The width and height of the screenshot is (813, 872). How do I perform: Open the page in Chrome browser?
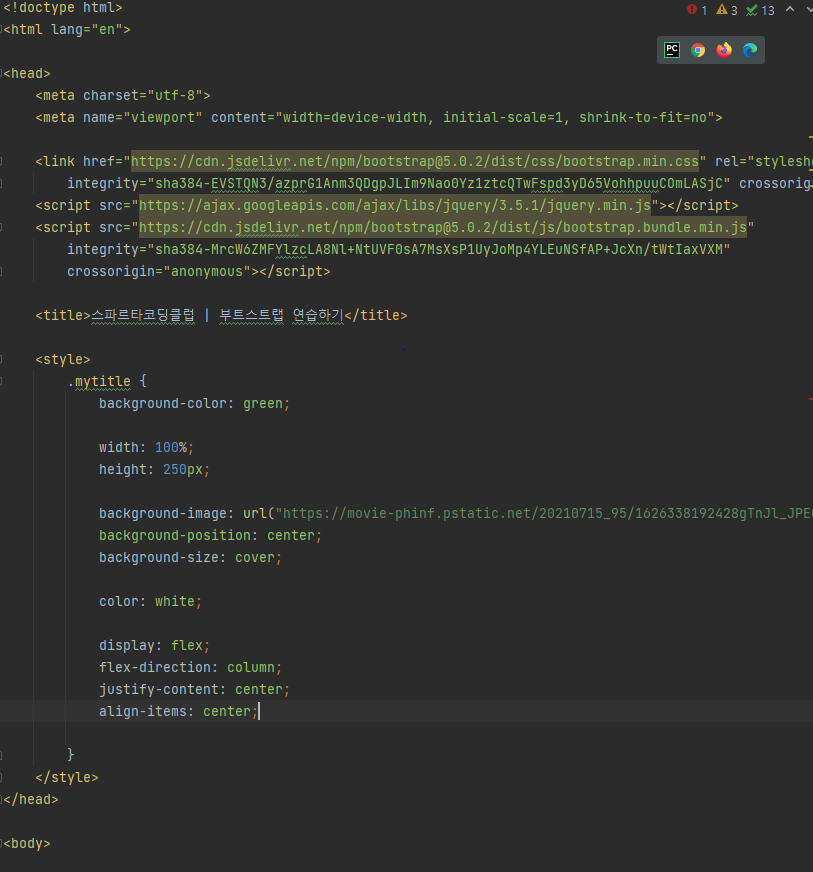tap(698, 50)
